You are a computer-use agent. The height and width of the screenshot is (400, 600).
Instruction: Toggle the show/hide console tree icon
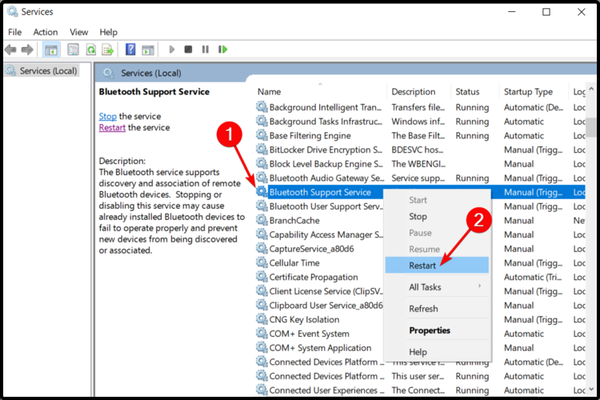pyautogui.click(x=49, y=49)
